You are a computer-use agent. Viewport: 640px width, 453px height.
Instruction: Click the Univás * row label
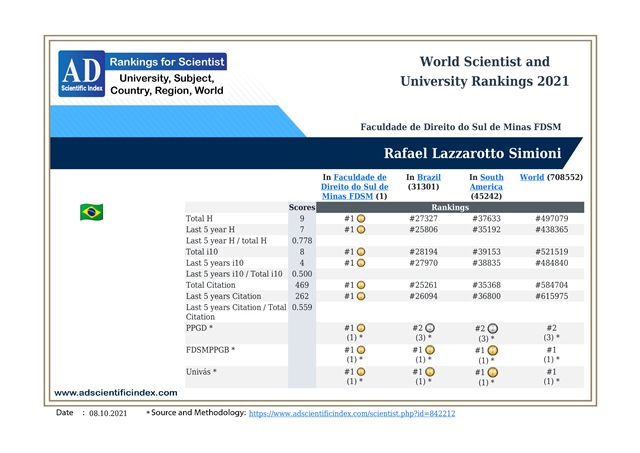(x=201, y=372)
